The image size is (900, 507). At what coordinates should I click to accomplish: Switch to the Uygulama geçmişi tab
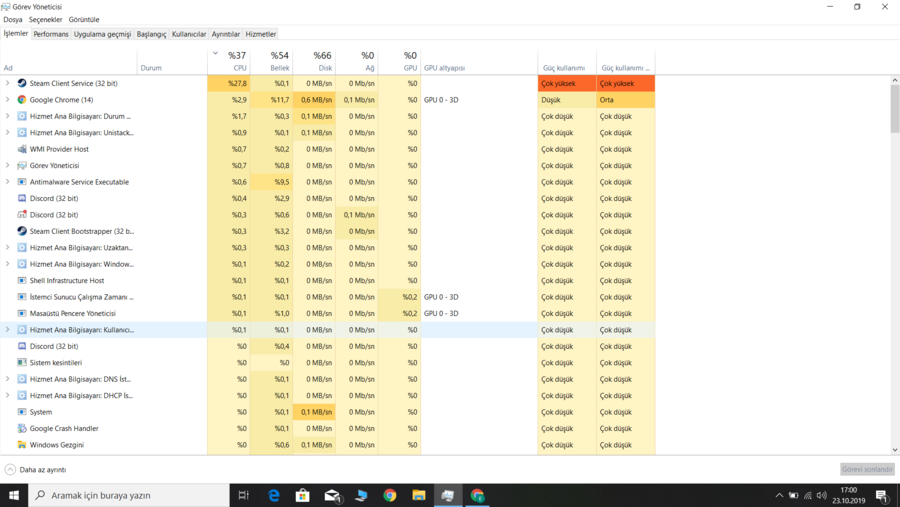(102, 34)
